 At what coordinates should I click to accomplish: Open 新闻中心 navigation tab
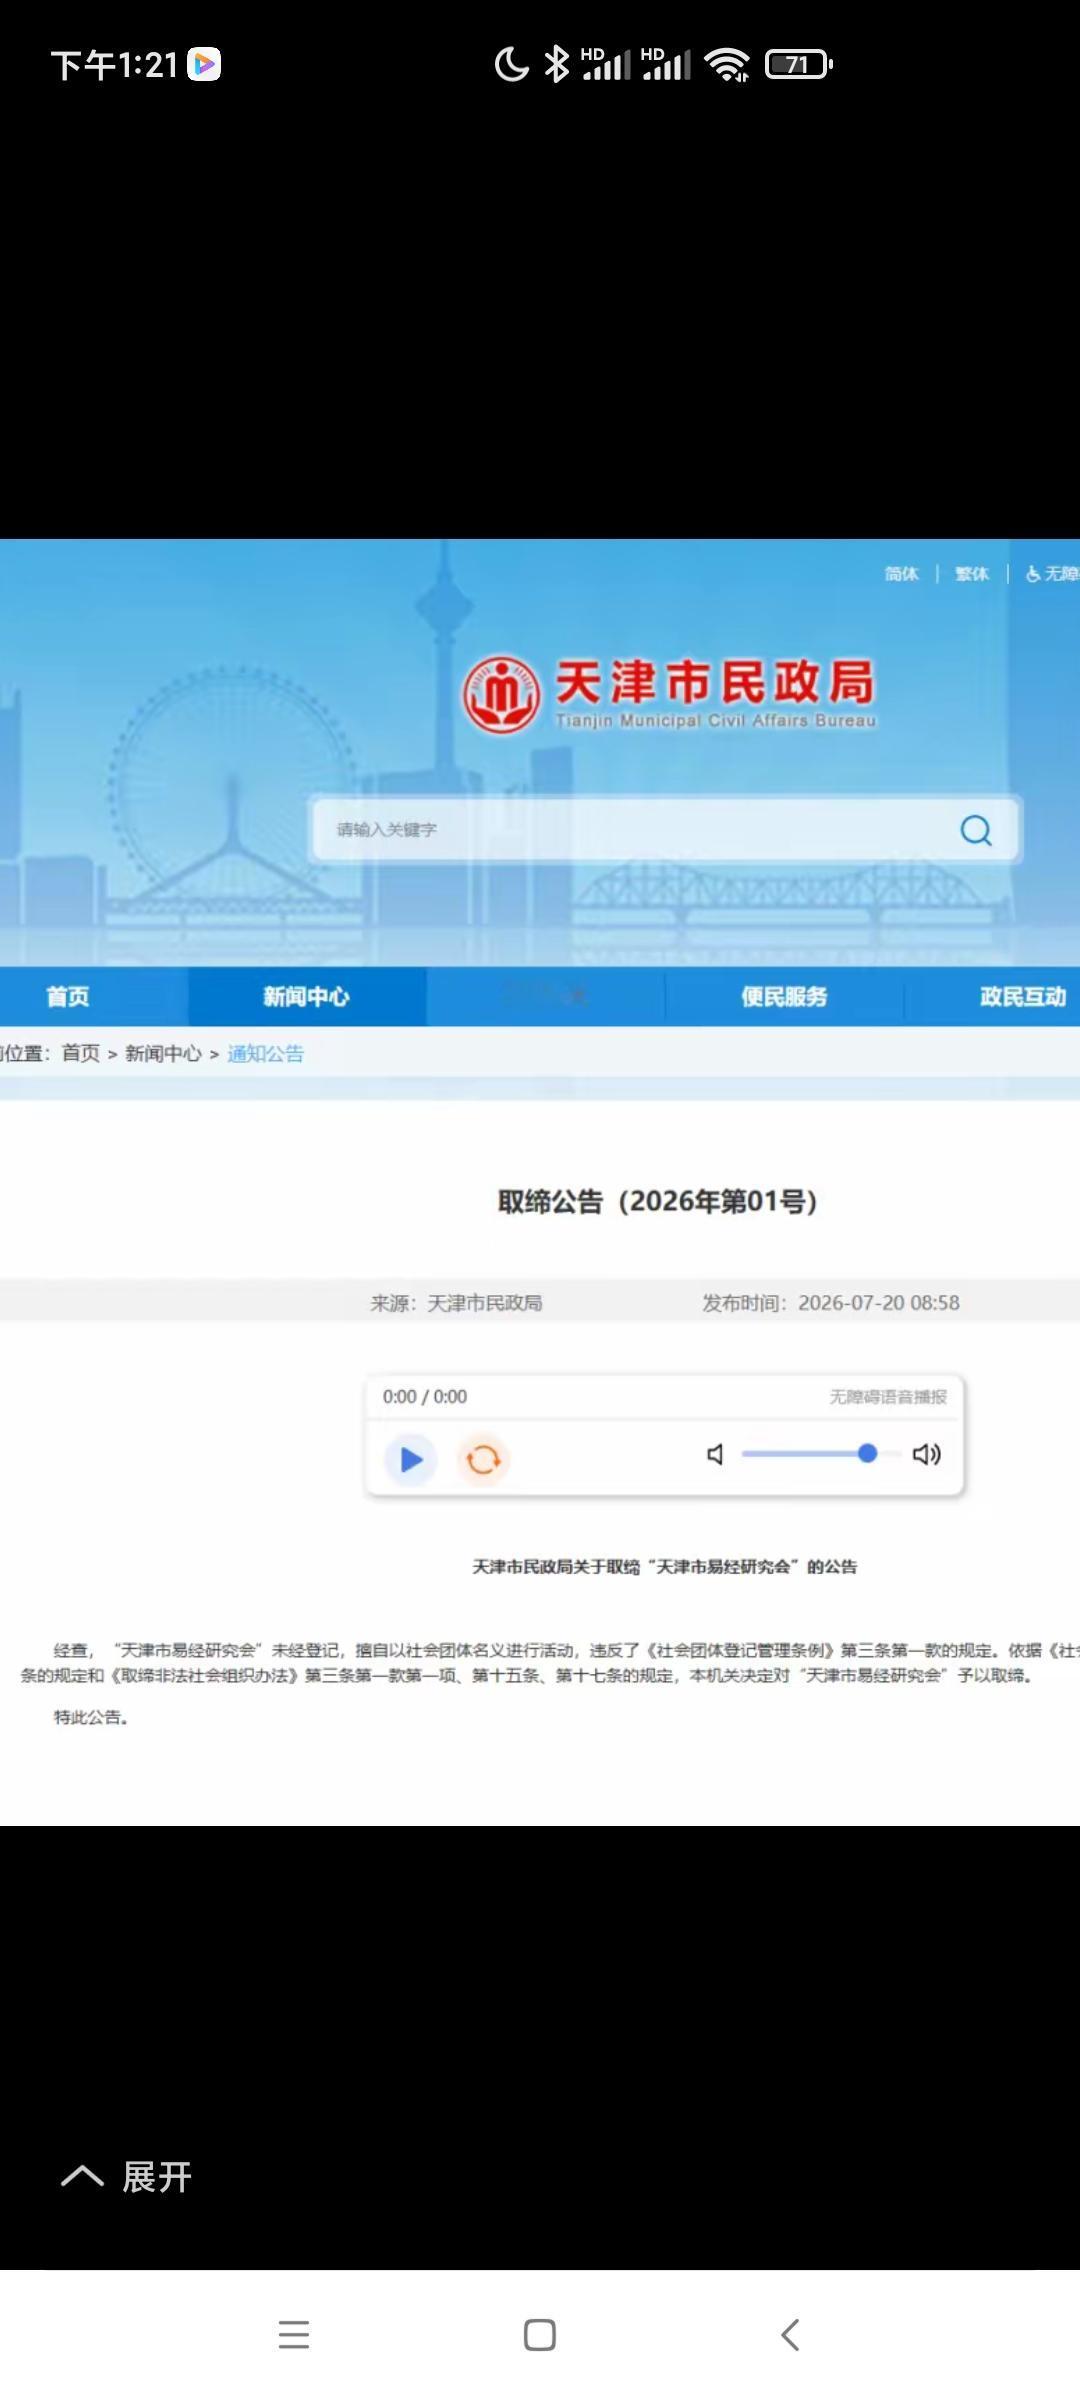click(x=306, y=996)
